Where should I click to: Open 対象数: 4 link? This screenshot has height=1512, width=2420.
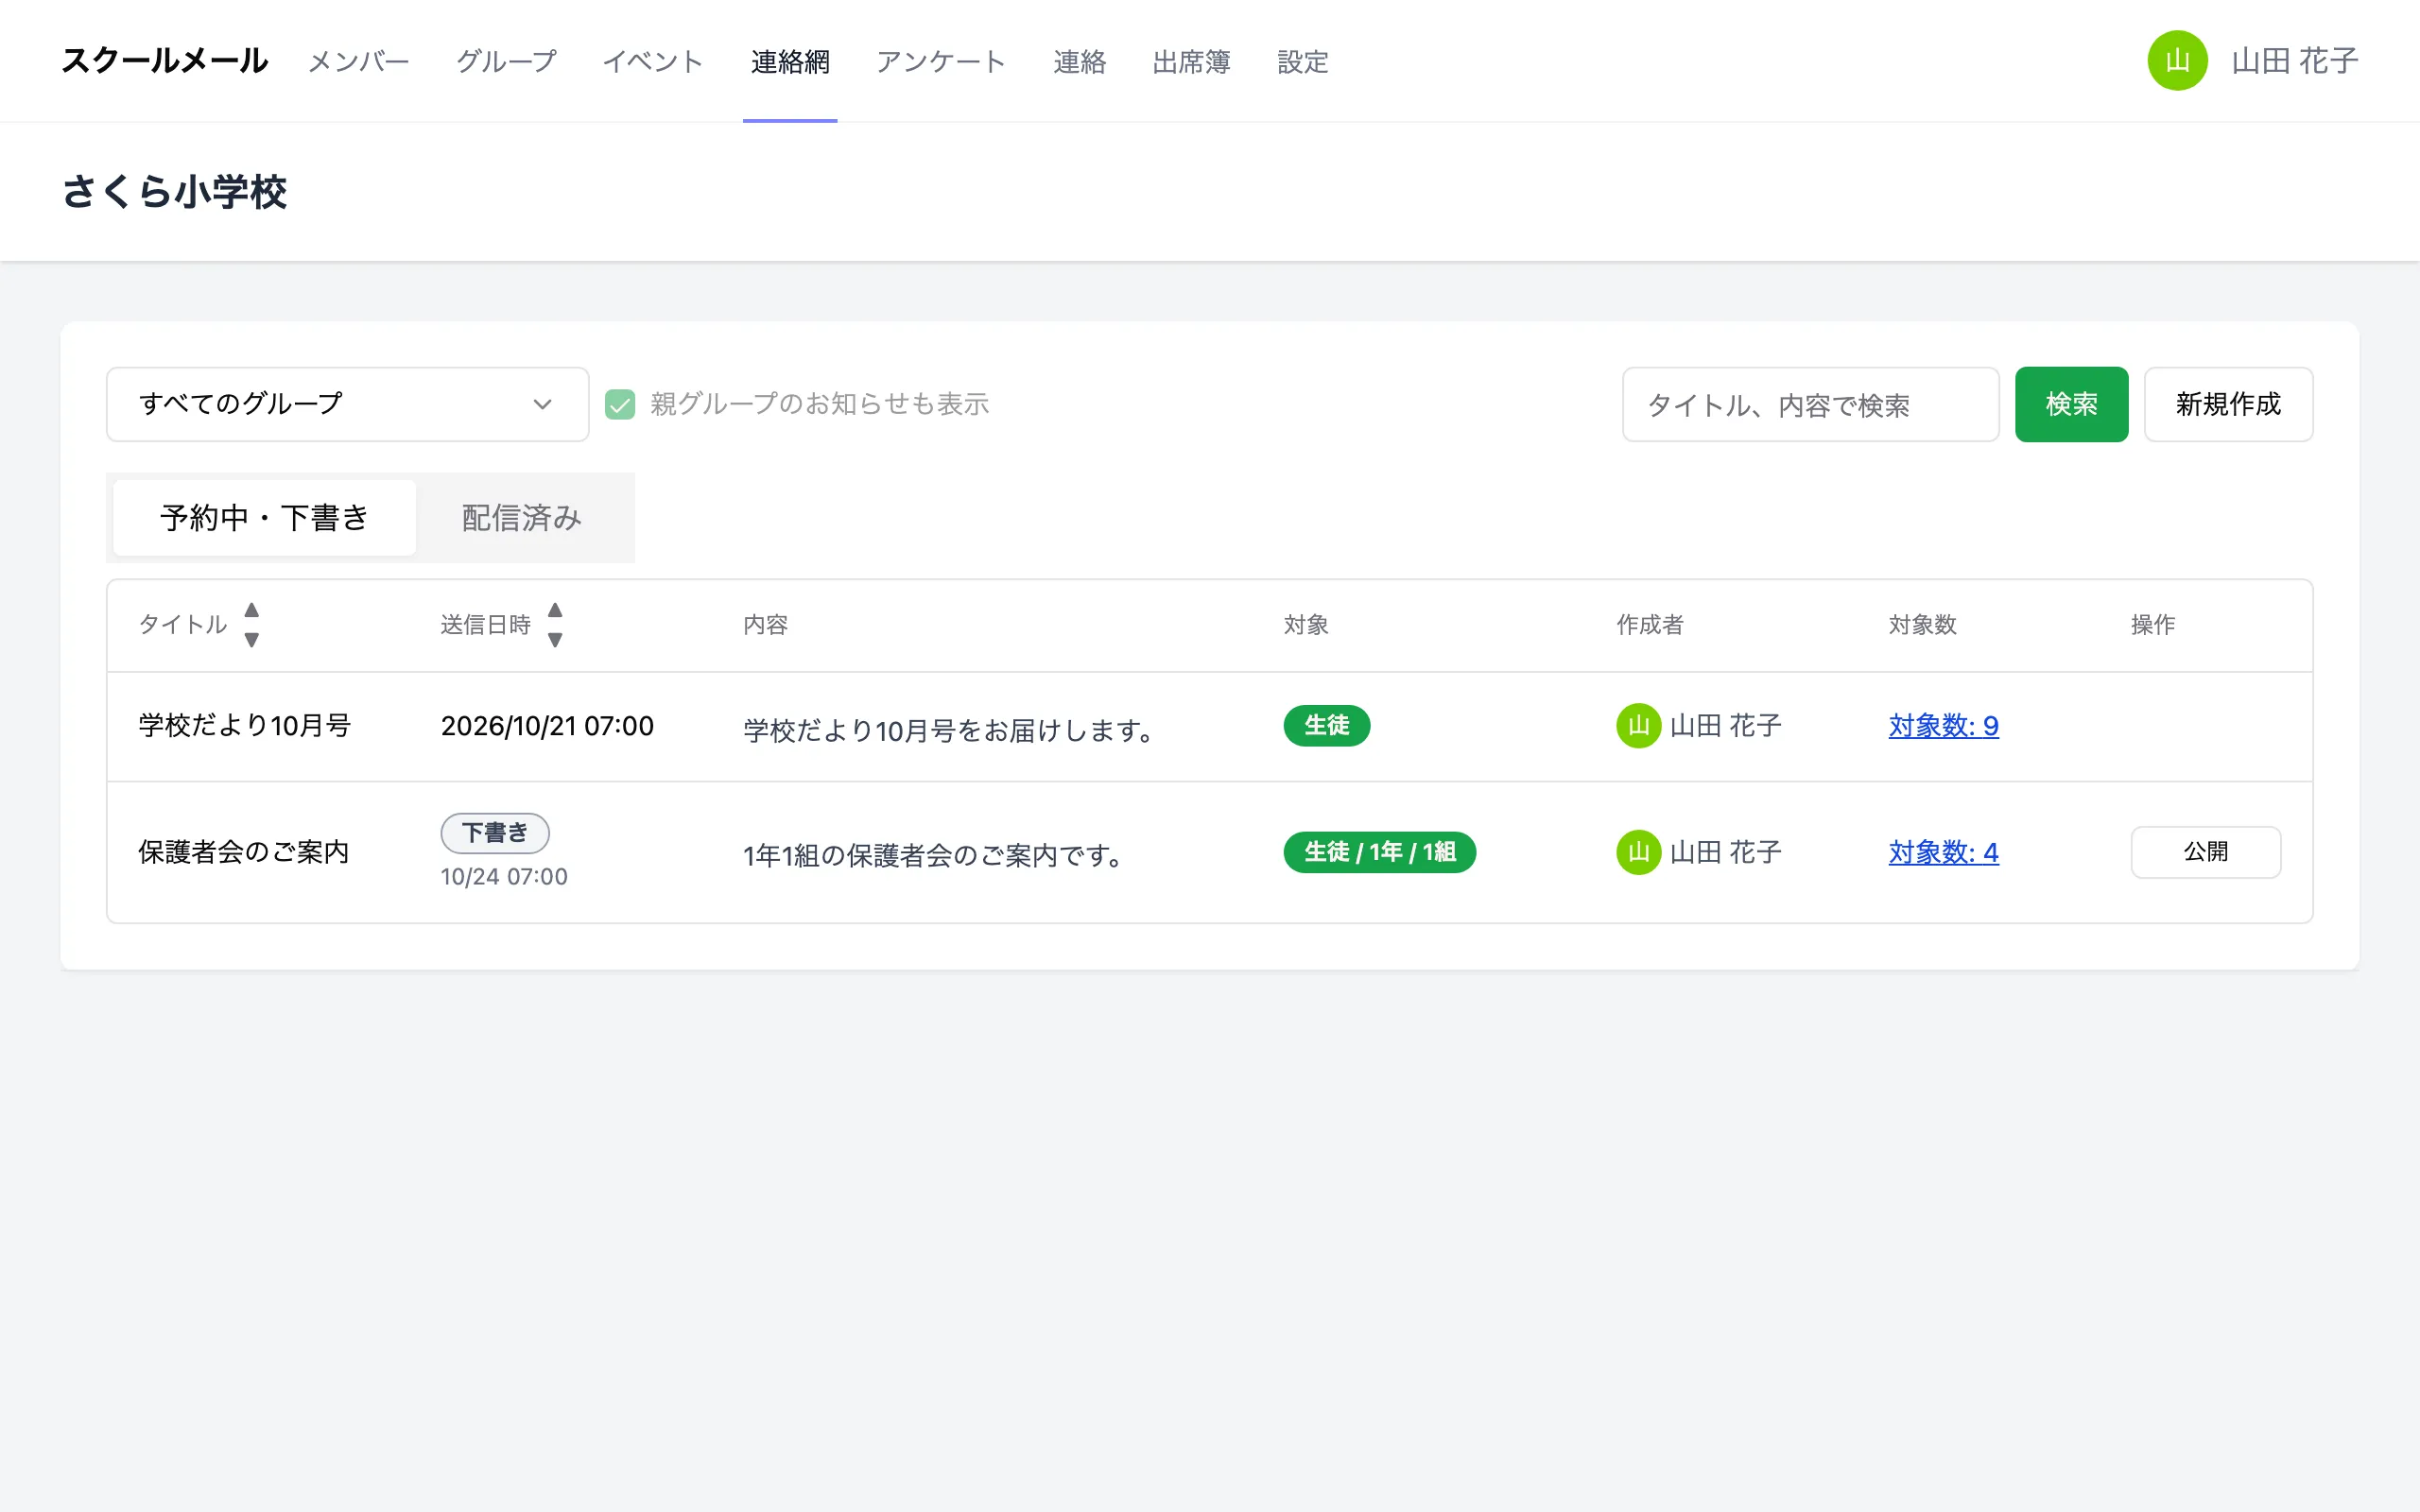(x=1943, y=852)
